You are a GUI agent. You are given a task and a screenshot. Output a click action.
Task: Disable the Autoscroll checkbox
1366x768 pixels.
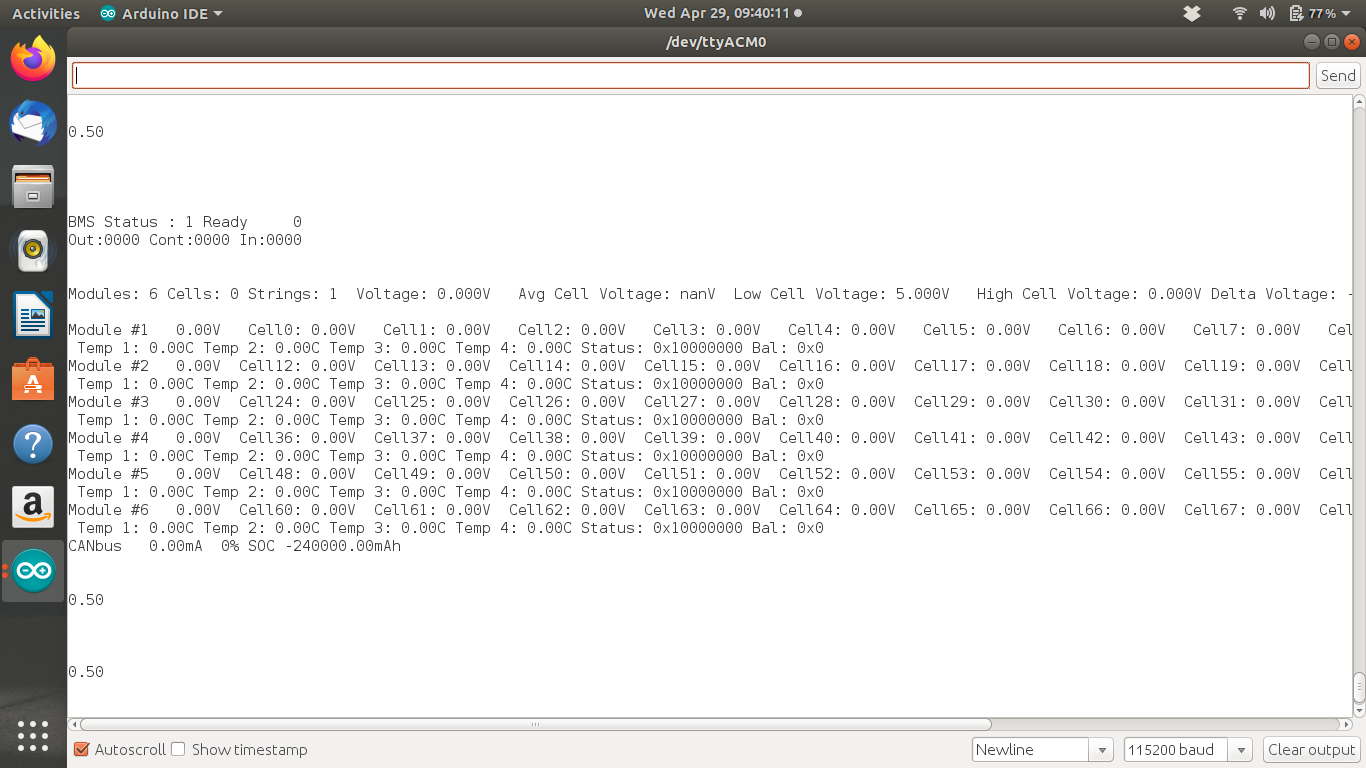(x=82, y=749)
